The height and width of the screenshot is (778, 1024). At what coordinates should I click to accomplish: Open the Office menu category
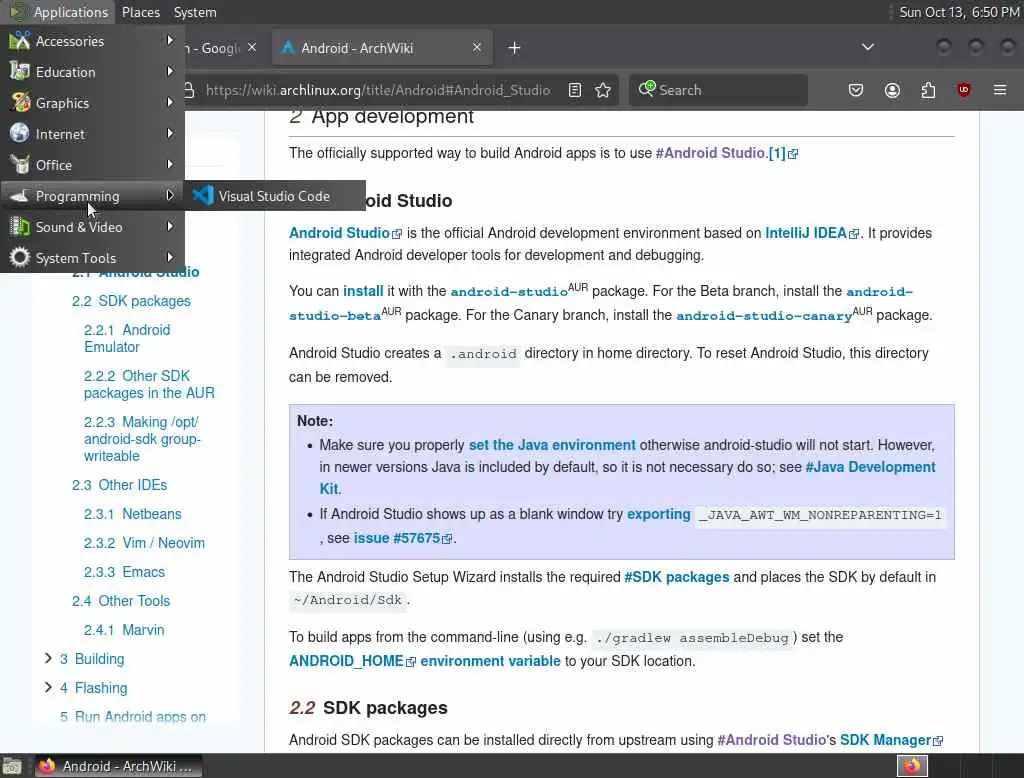92,165
